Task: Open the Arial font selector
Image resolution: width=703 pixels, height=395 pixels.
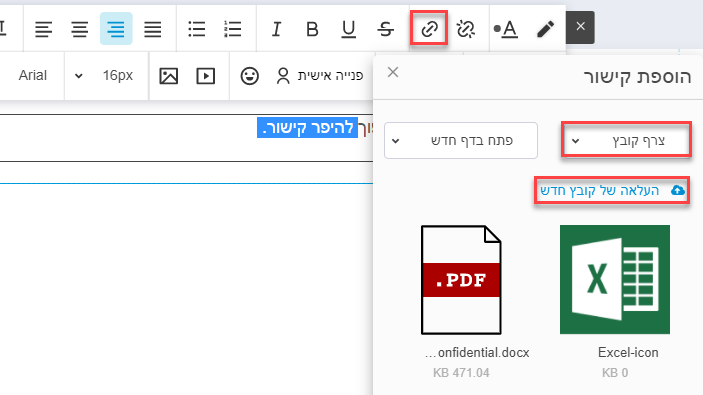Action: click(32, 75)
